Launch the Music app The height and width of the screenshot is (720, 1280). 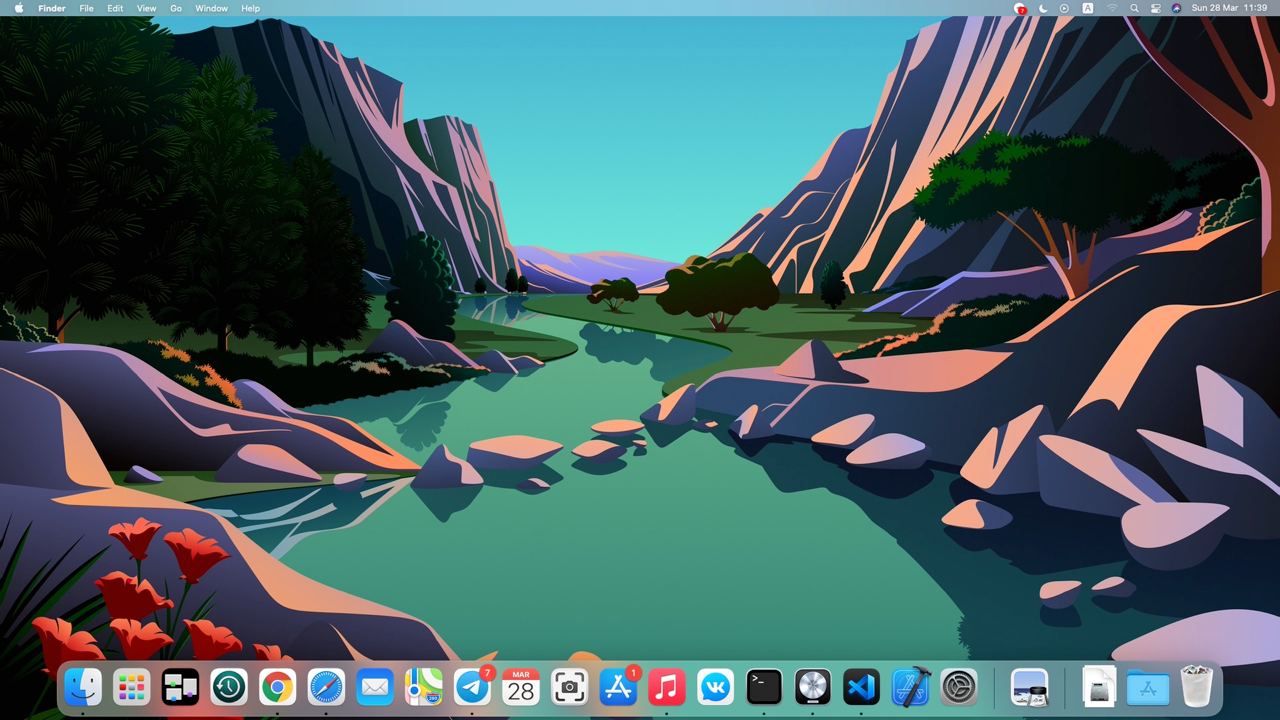point(666,687)
